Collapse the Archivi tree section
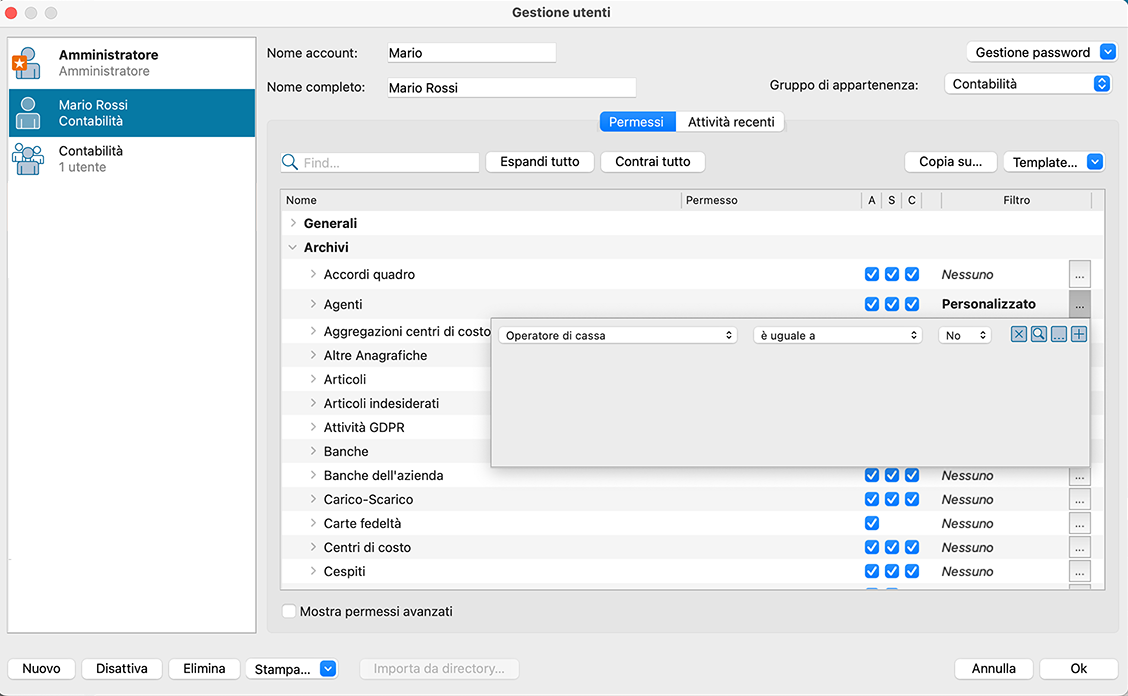The width and height of the screenshot is (1128, 696). (x=293, y=248)
